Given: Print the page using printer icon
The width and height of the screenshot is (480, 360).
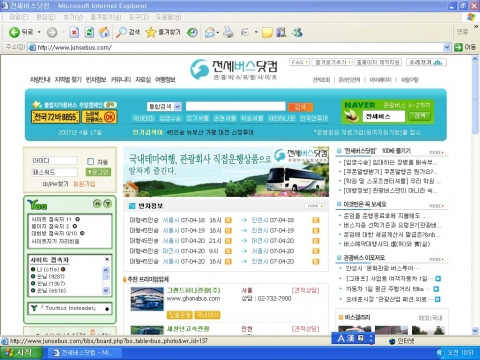Looking at the screenshot, I should [x=228, y=32].
